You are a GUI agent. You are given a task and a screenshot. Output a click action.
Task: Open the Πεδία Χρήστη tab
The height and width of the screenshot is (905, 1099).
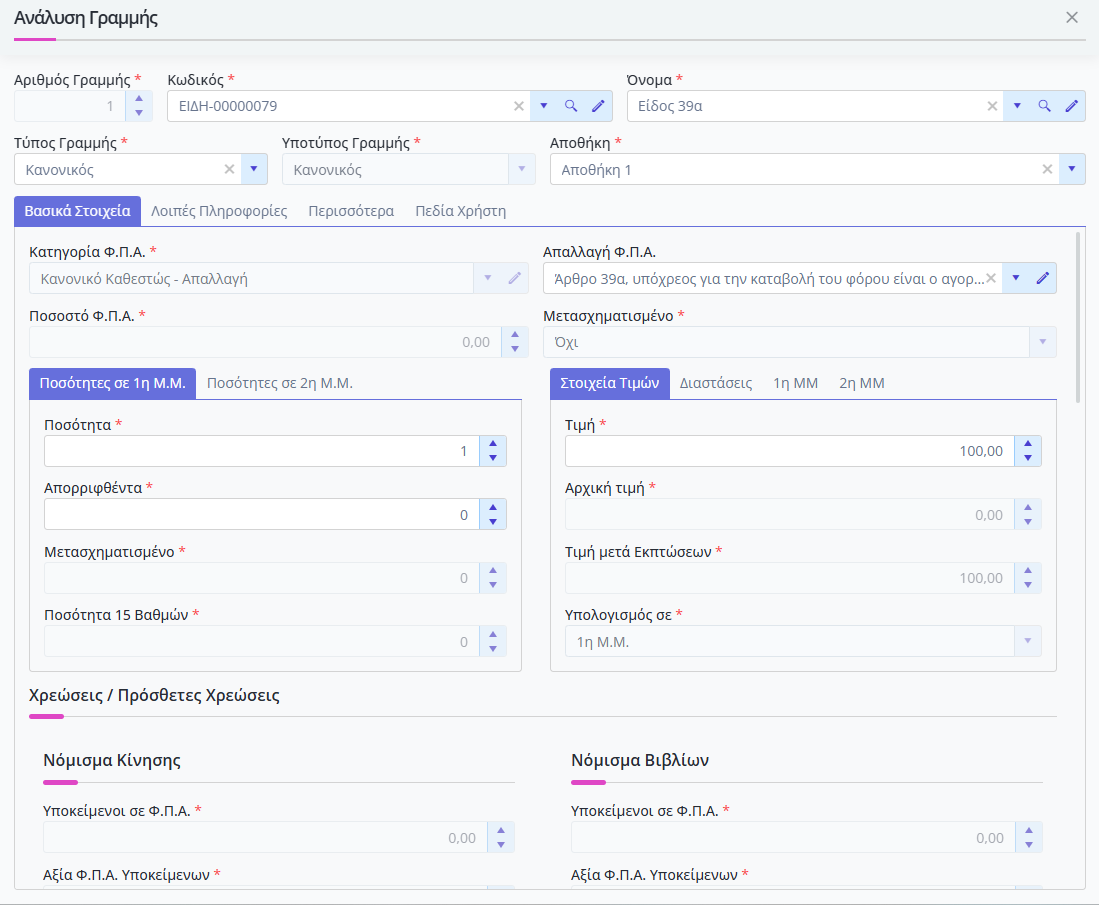[x=460, y=211]
